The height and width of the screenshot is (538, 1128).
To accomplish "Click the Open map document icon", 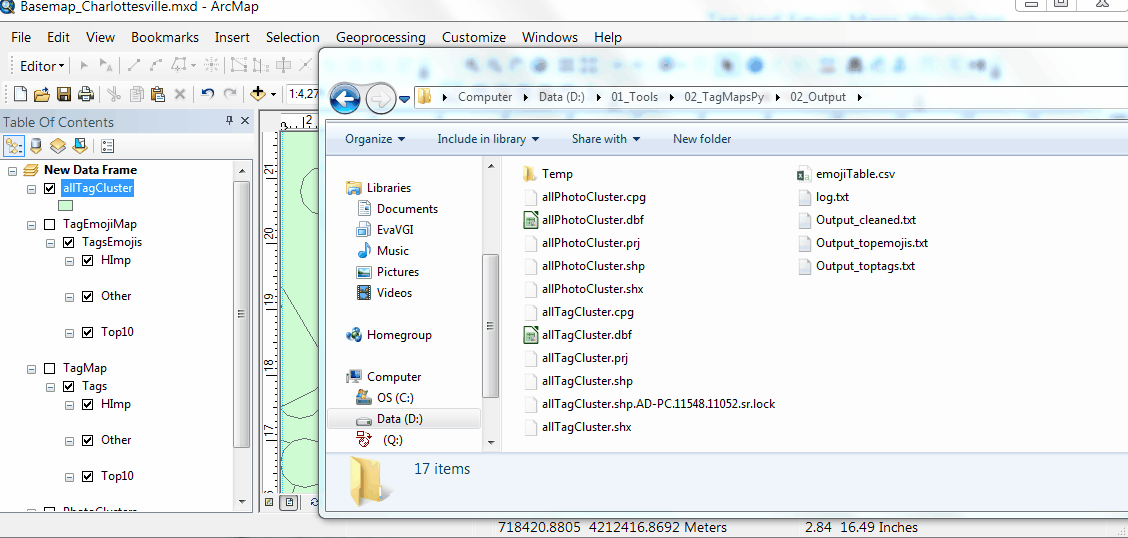I will [x=42, y=94].
